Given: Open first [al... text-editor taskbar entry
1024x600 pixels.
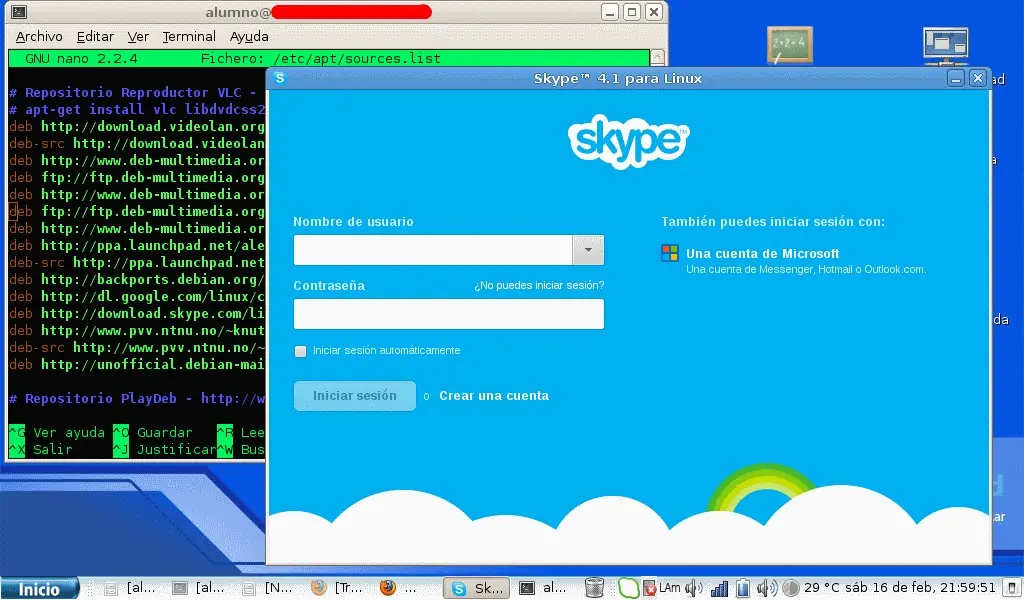Looking at the screenshot, I should (129, 588).
